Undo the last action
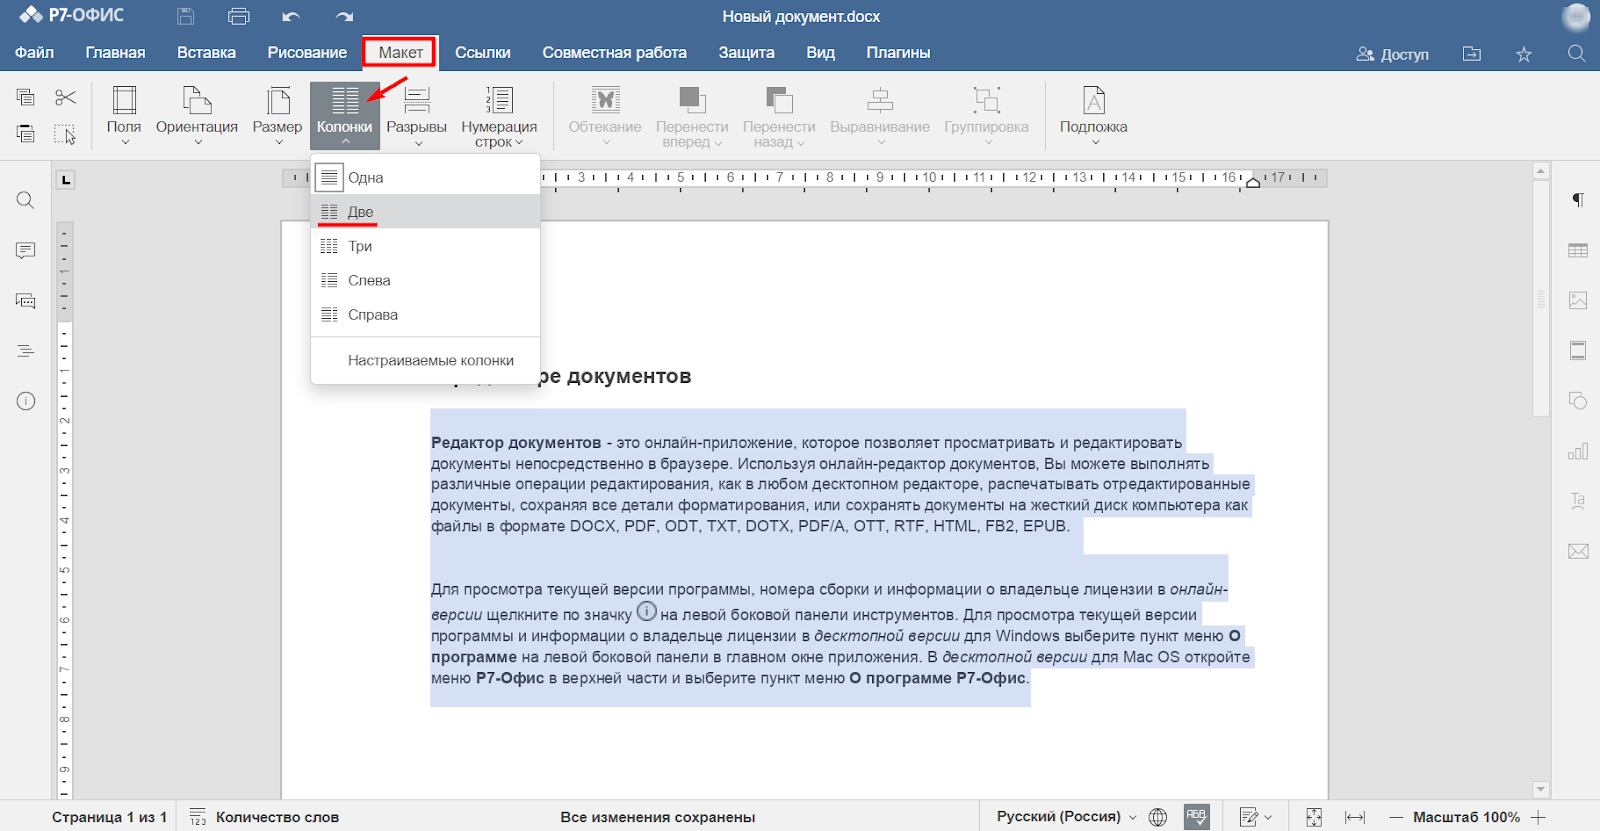 click(x=291, y=16)
